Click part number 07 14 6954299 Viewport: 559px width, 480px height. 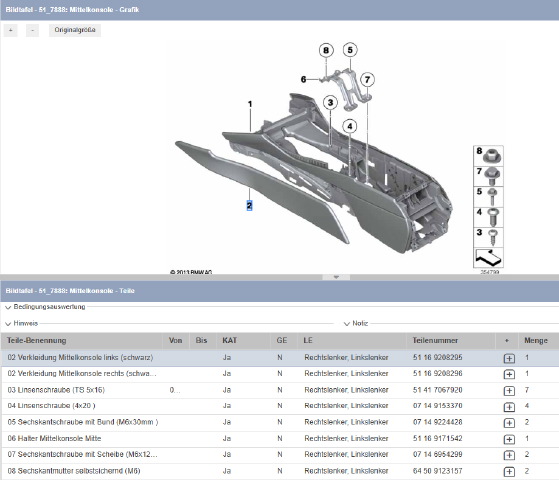[x=437, y=455]
